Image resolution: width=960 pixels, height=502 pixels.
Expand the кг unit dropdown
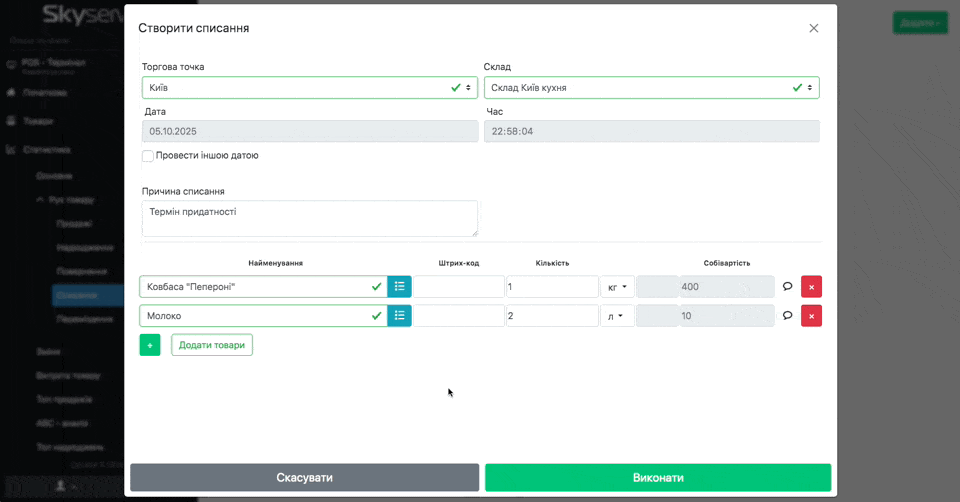(x=617, y=287)
